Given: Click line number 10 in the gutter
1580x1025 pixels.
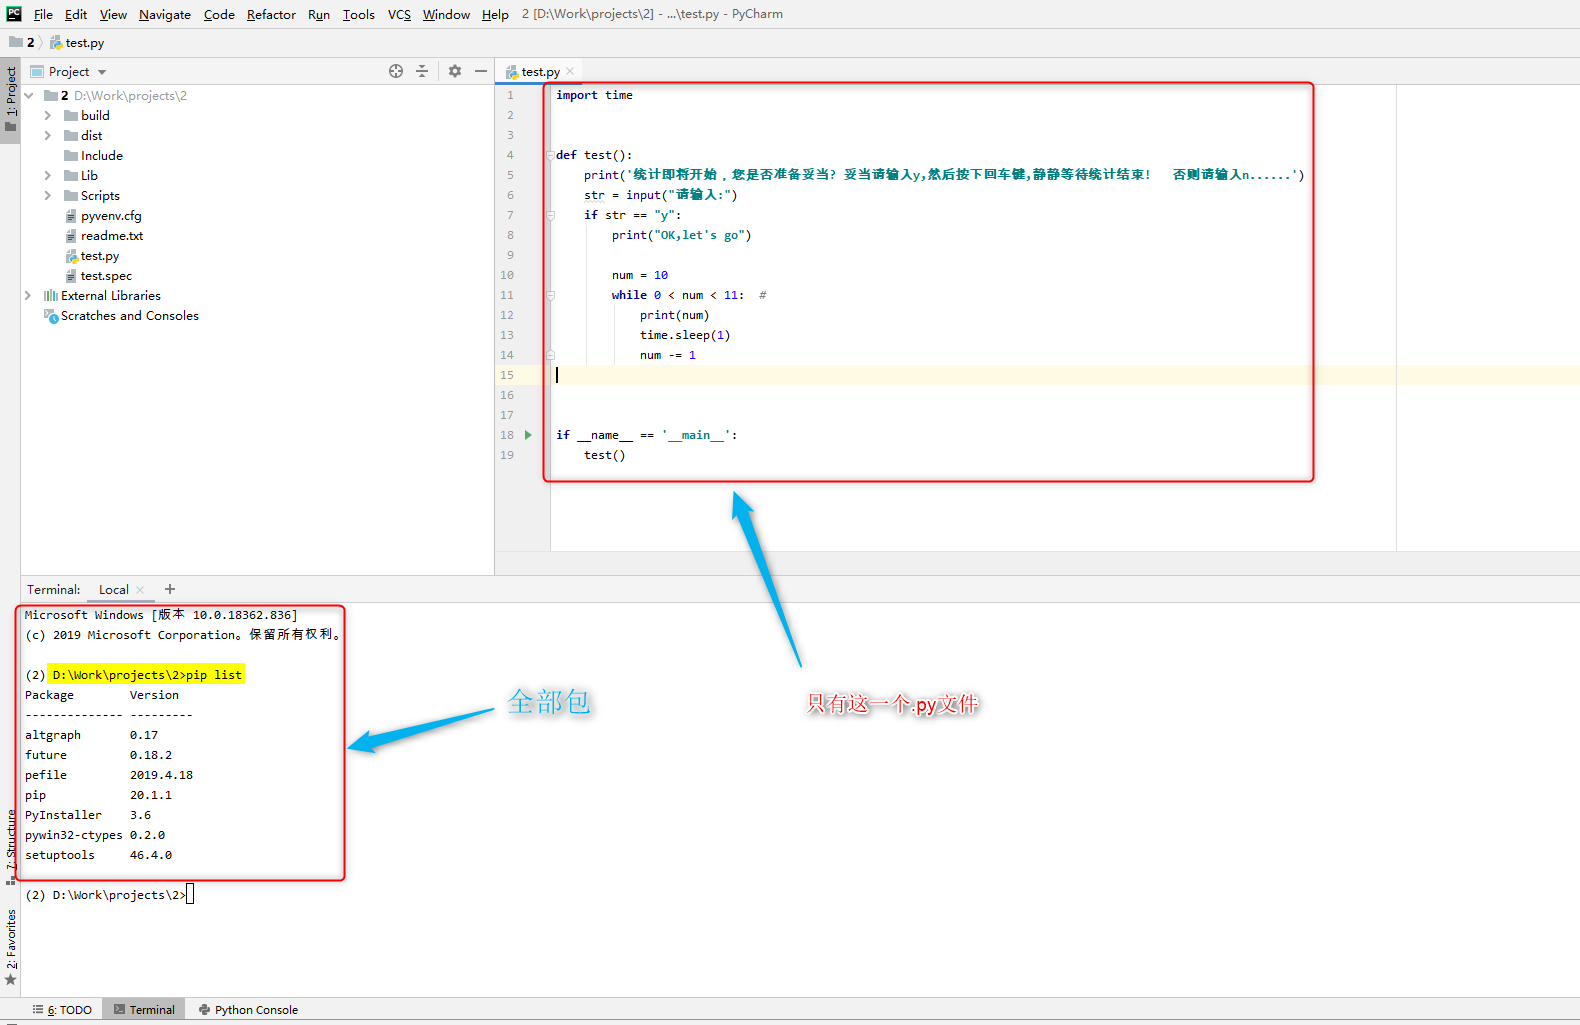Looking at the screenshot, I should click(507, 275).
